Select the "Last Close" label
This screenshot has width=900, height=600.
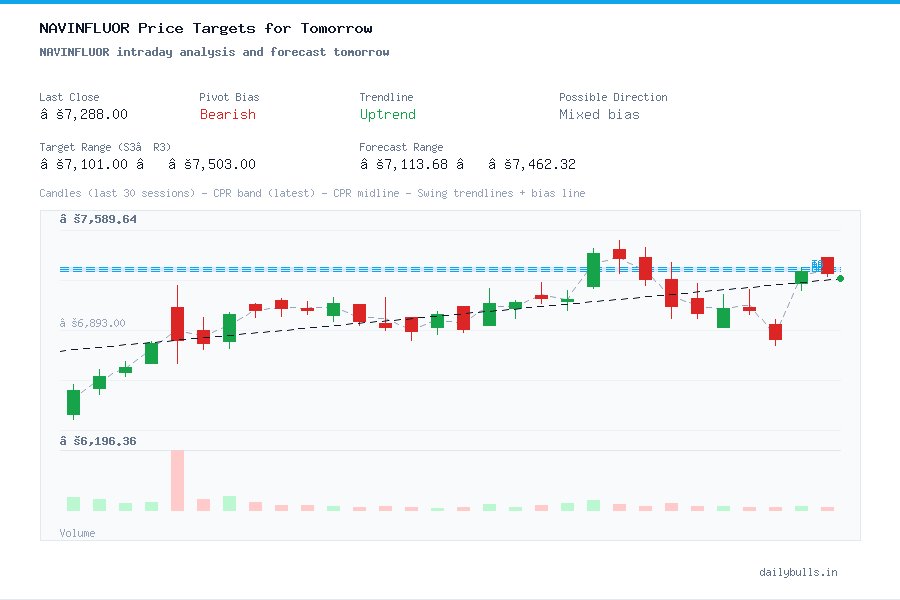(69, 97)
